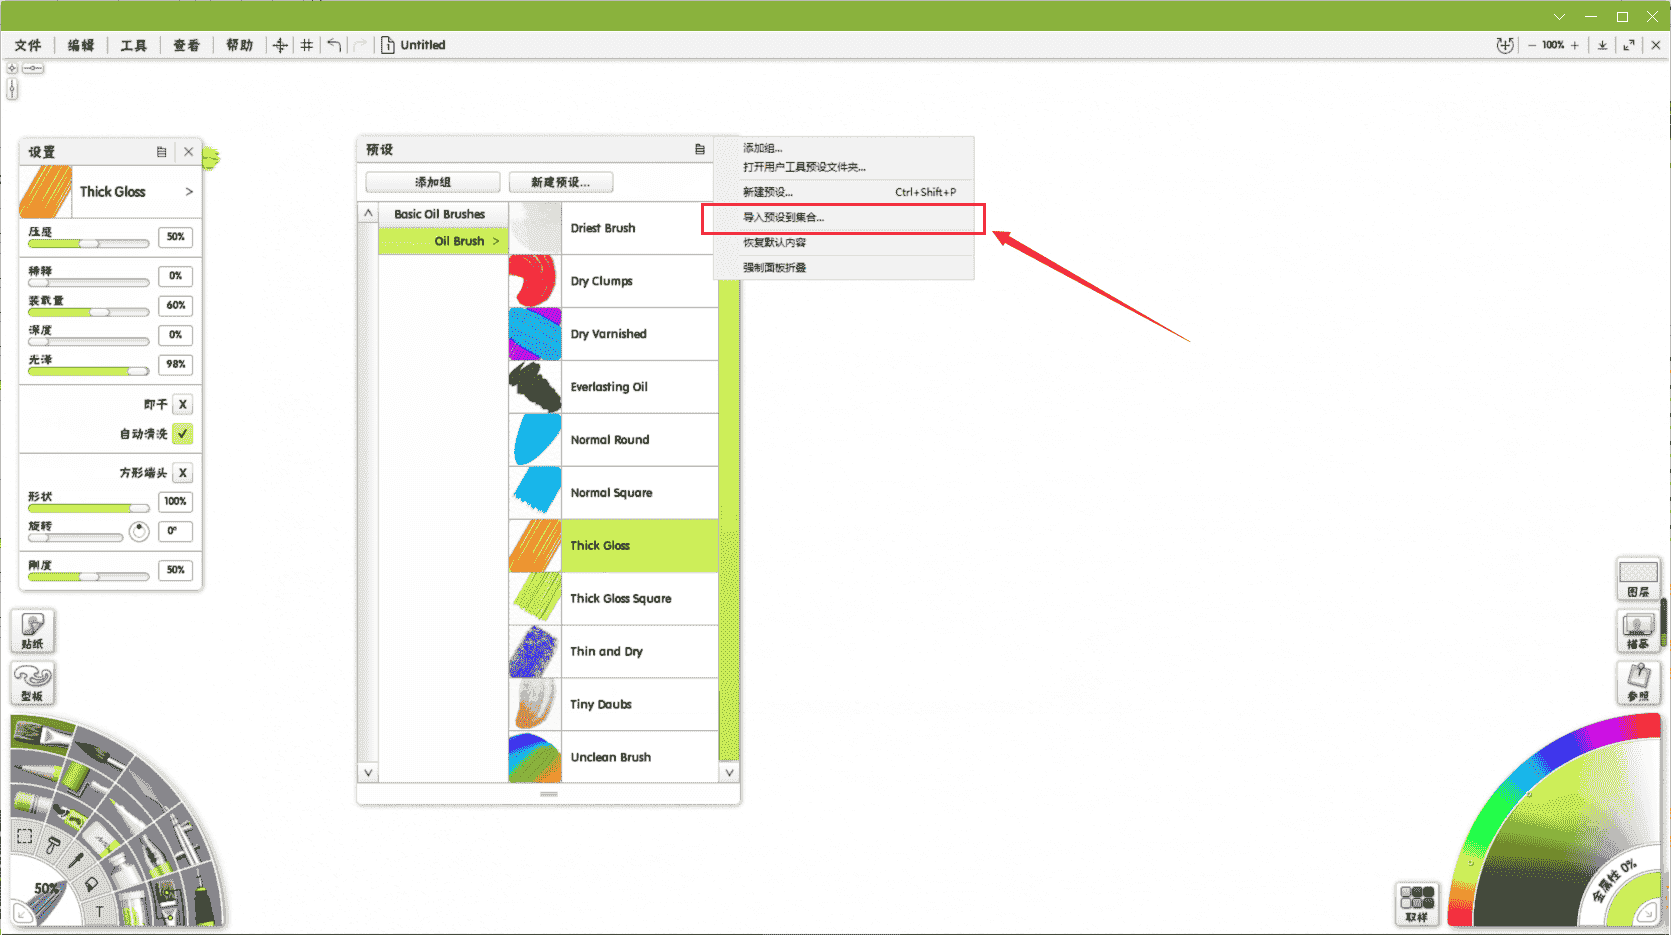Click the 添加组 add group button

tap(433, 182)
